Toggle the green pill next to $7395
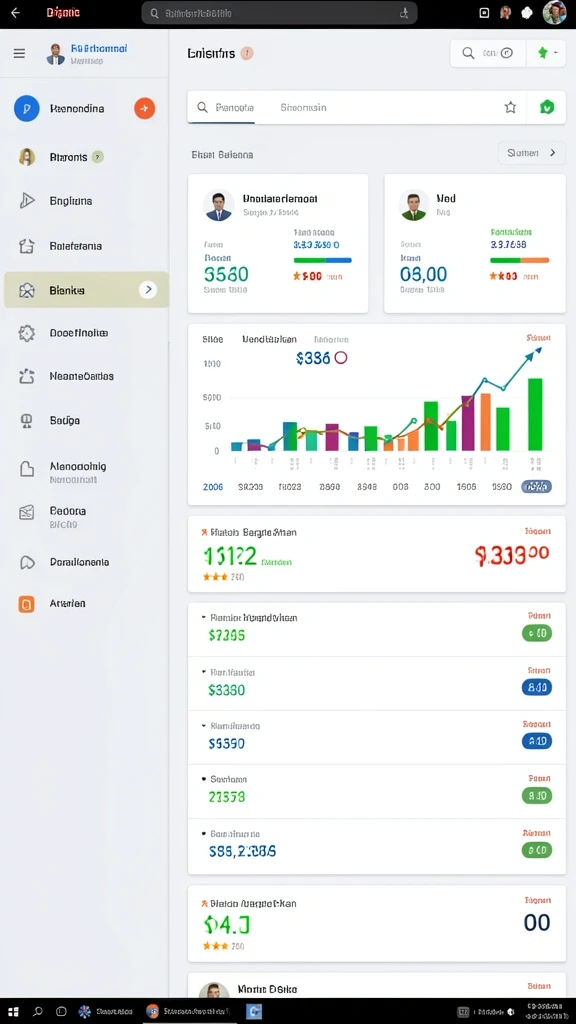Viewport: 576px width, 1024px height. [x=537, y=633]
